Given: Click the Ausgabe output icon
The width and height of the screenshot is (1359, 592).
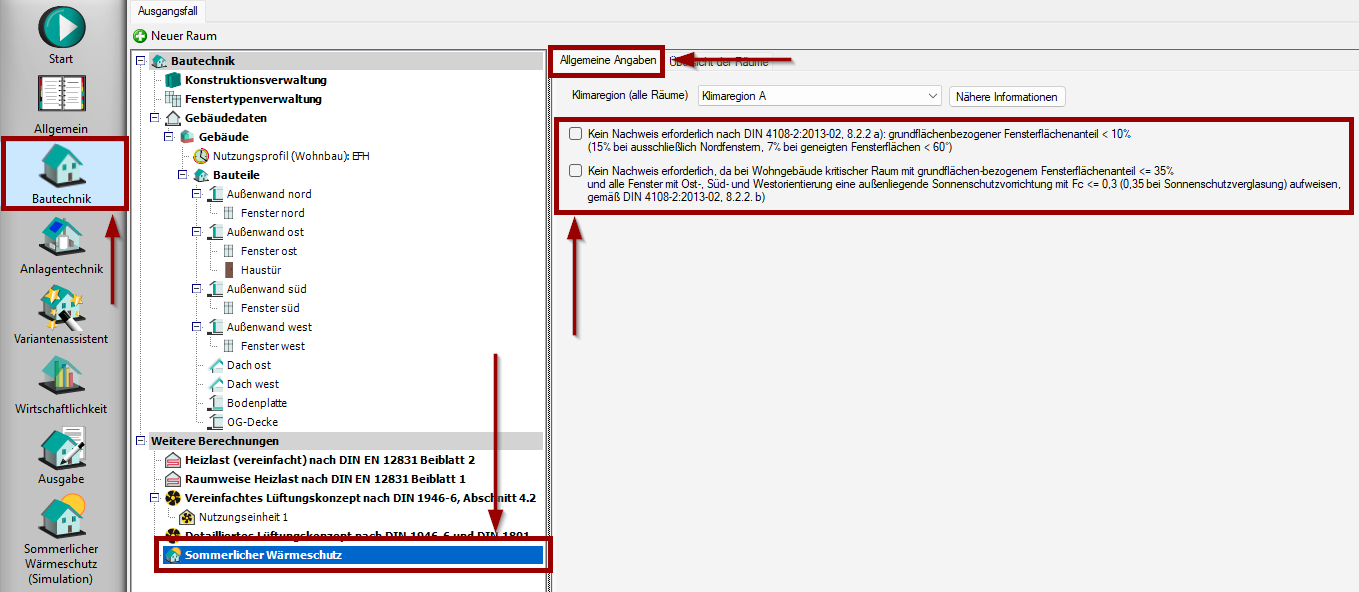Looking at the screenshot, I should coord(62,446).
